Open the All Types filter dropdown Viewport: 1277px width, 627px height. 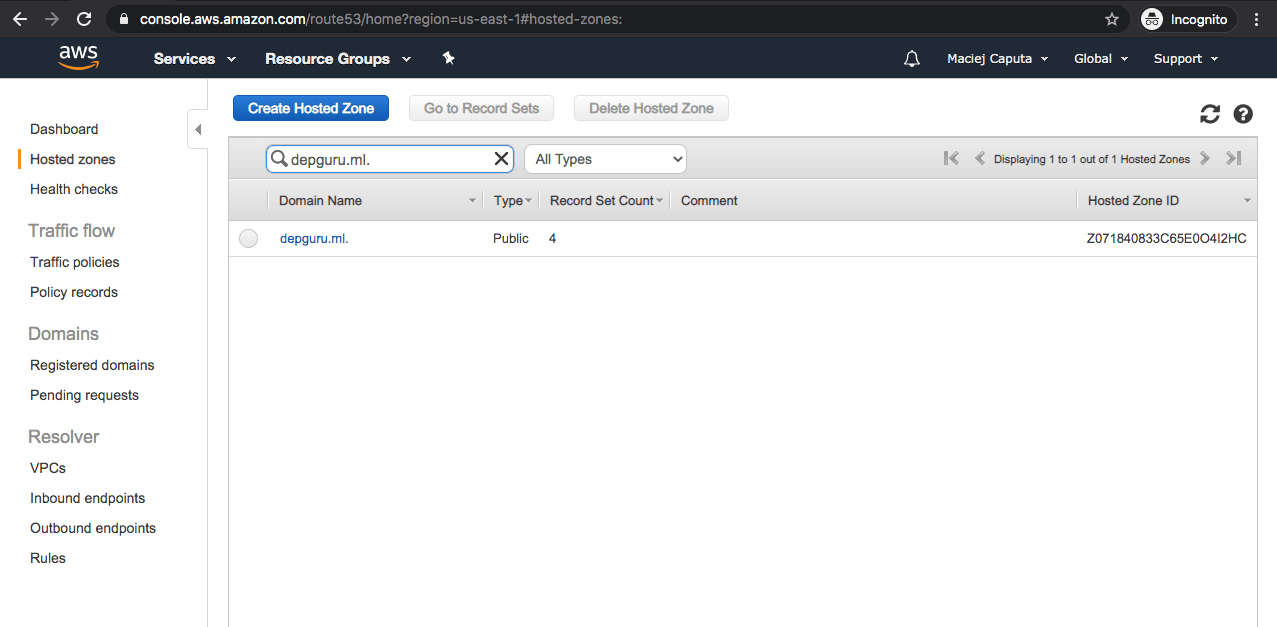605,159
